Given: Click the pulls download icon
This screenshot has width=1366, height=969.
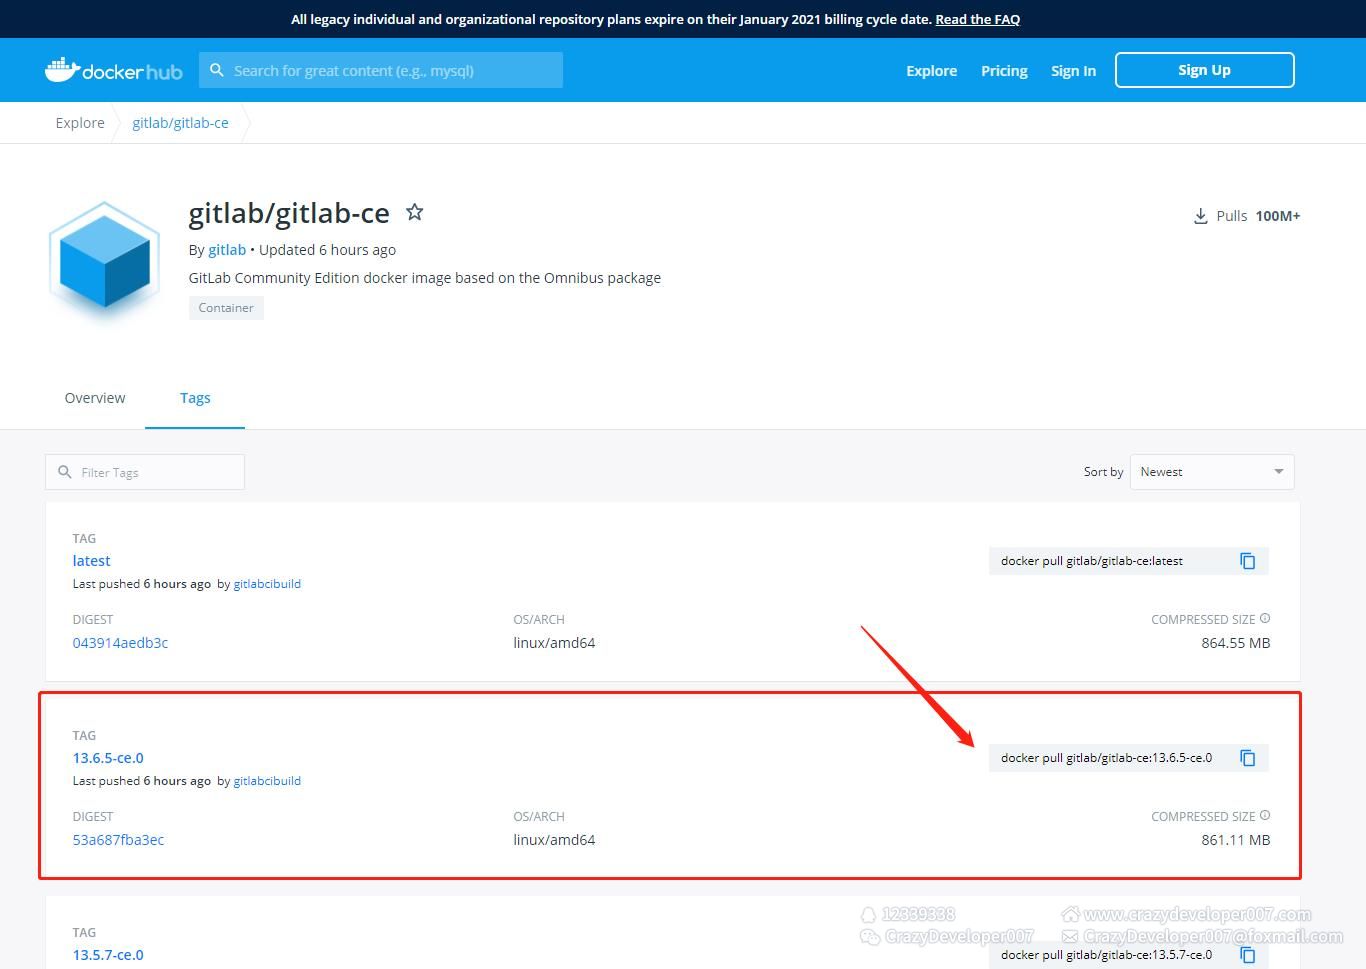Looking at the screenshot, I should [x=1201, y=216].
